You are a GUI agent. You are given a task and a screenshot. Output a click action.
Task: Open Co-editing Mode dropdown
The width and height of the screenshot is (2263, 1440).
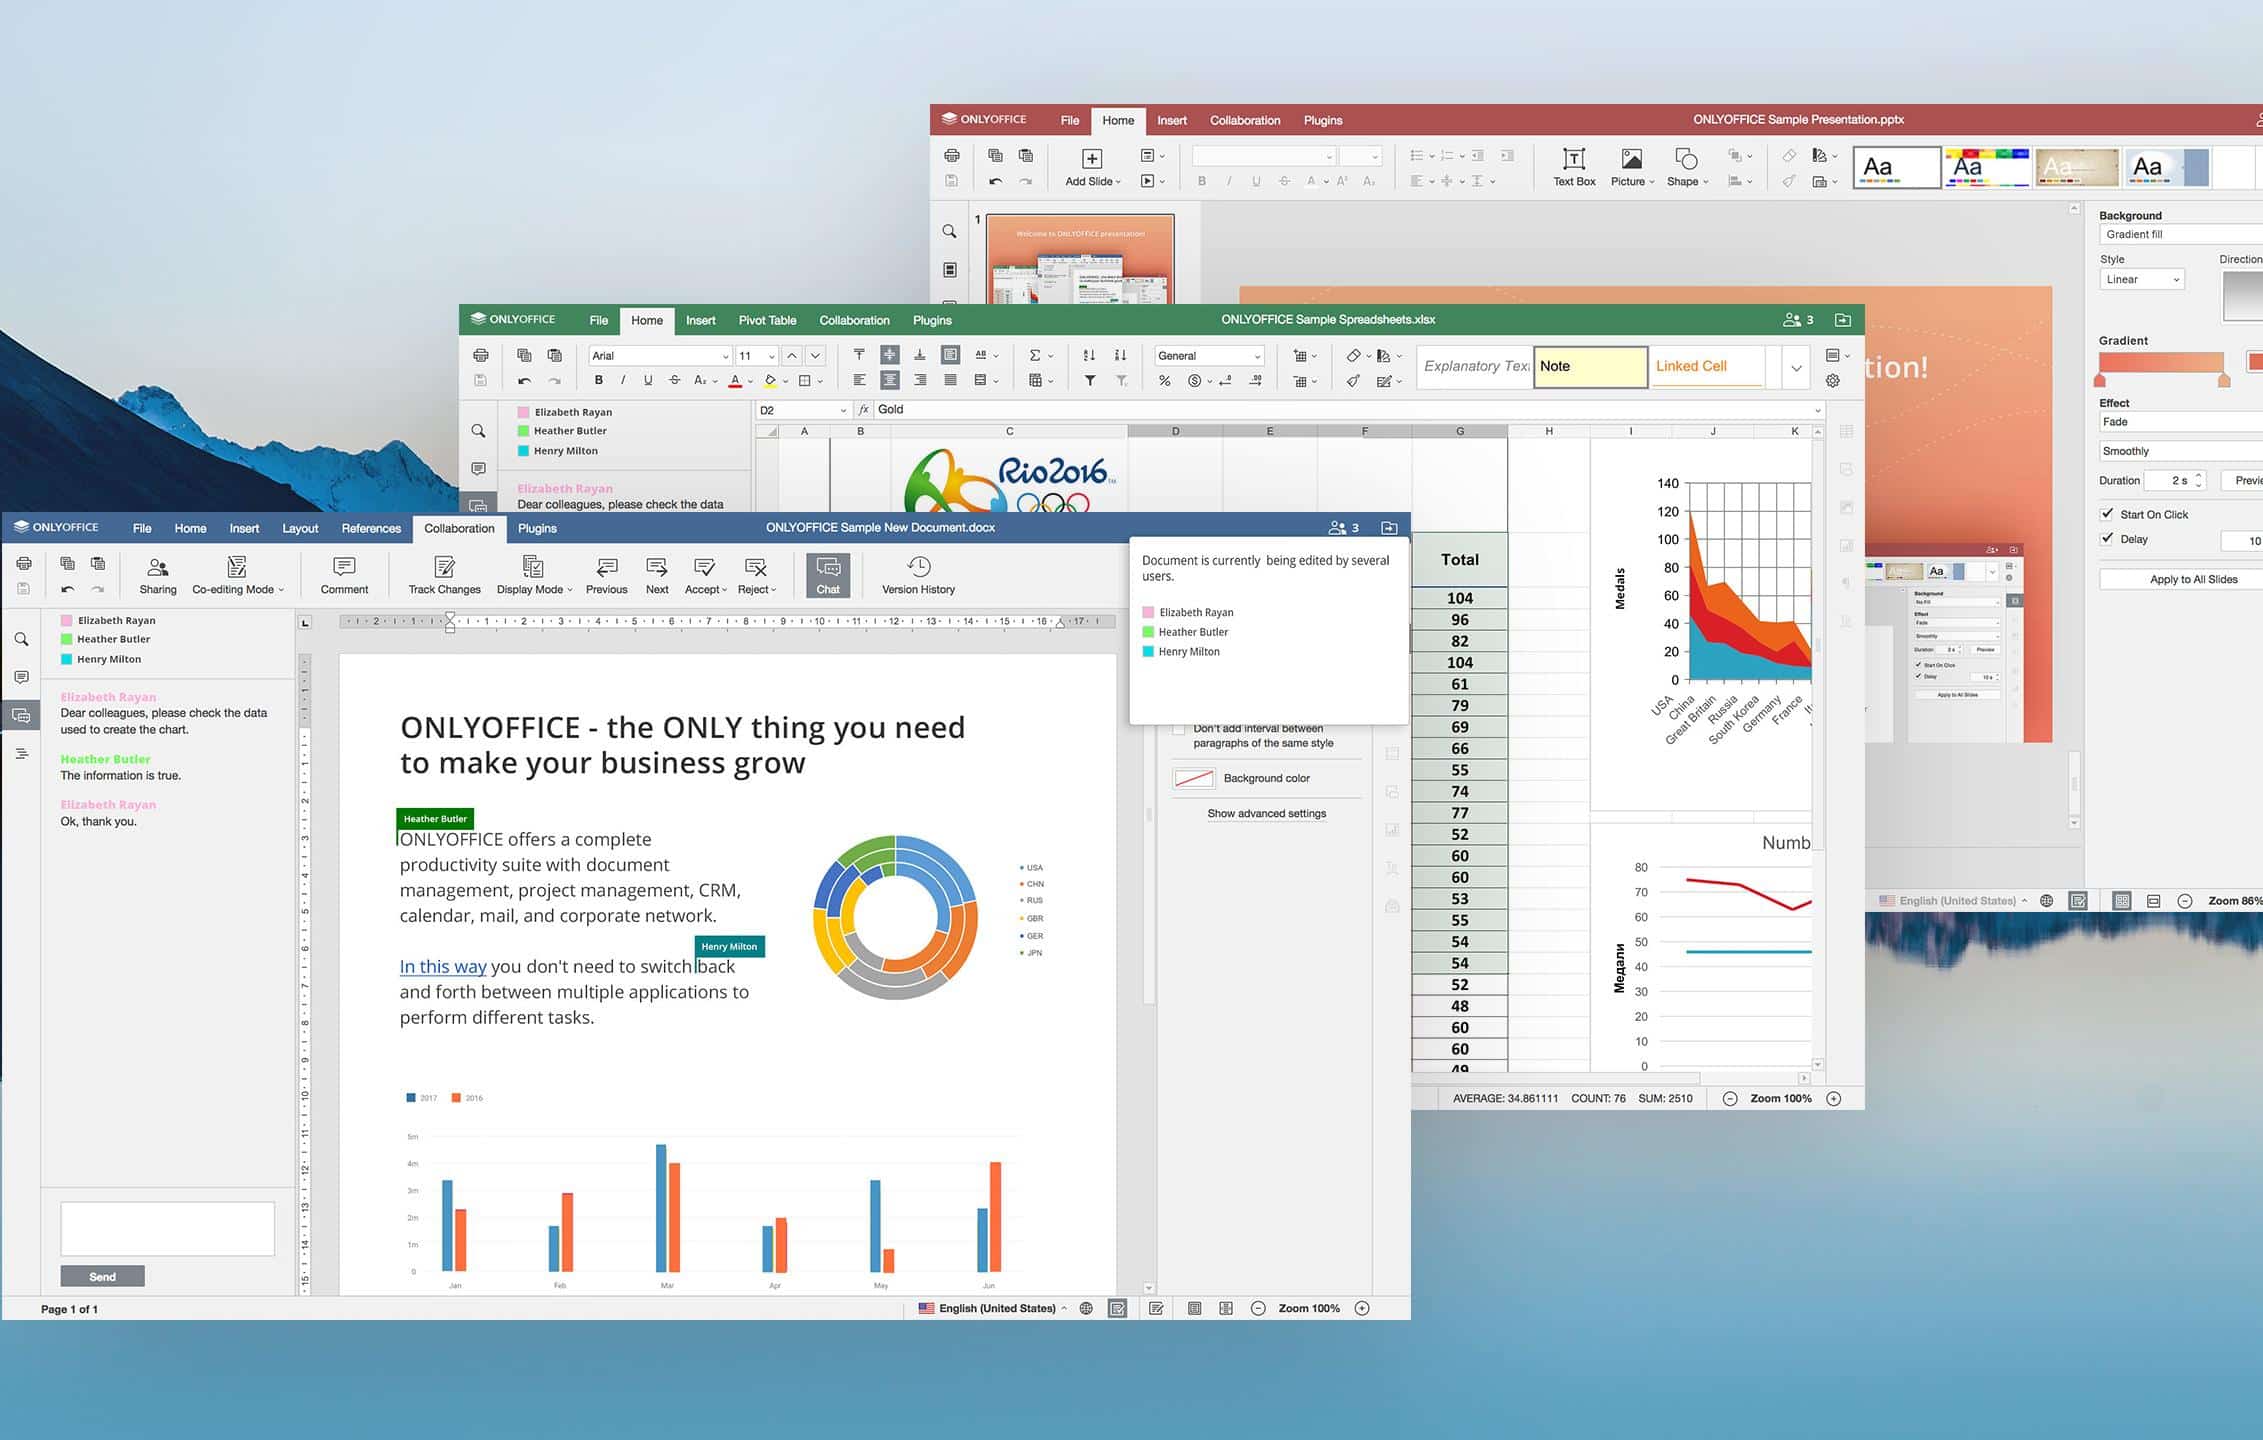(237, 576)
